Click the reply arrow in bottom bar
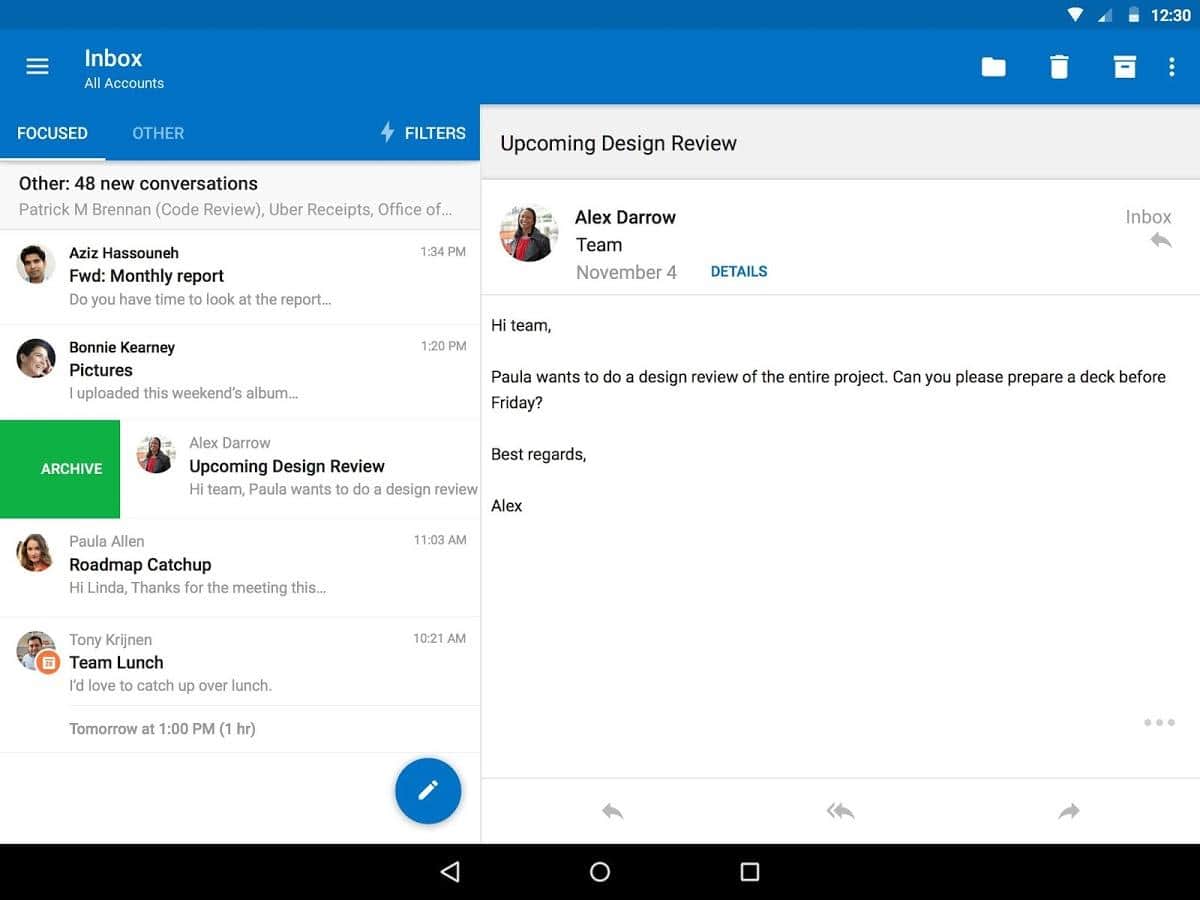 click(613, 811)
